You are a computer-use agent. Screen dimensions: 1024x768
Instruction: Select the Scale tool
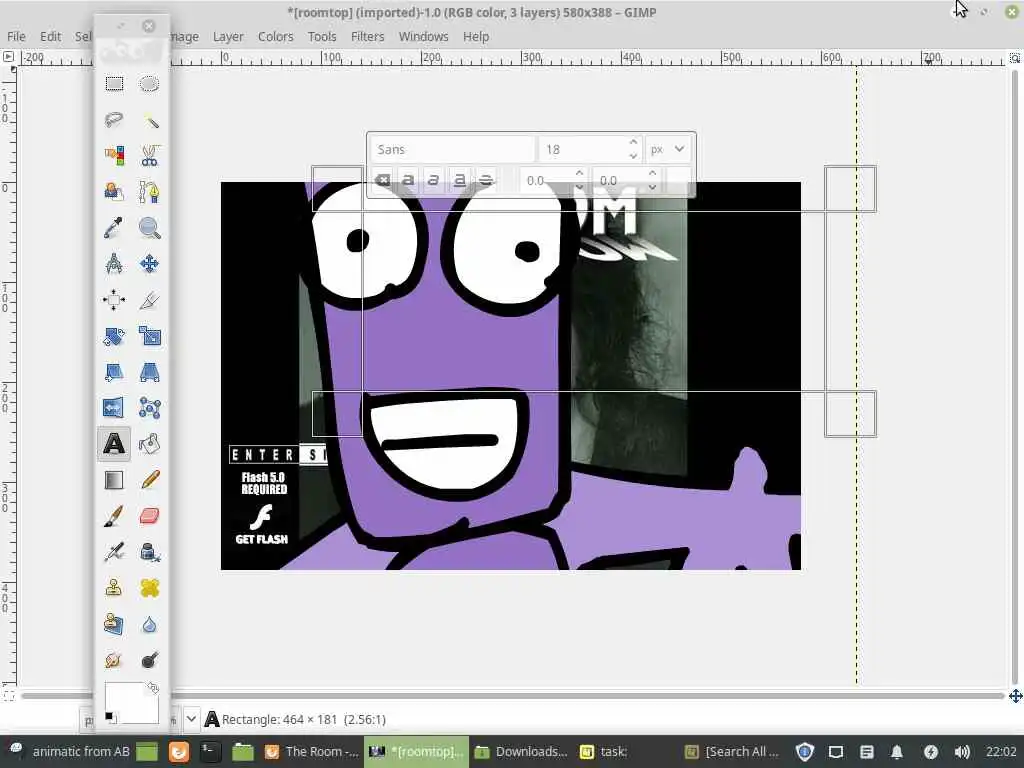point(150,336)
